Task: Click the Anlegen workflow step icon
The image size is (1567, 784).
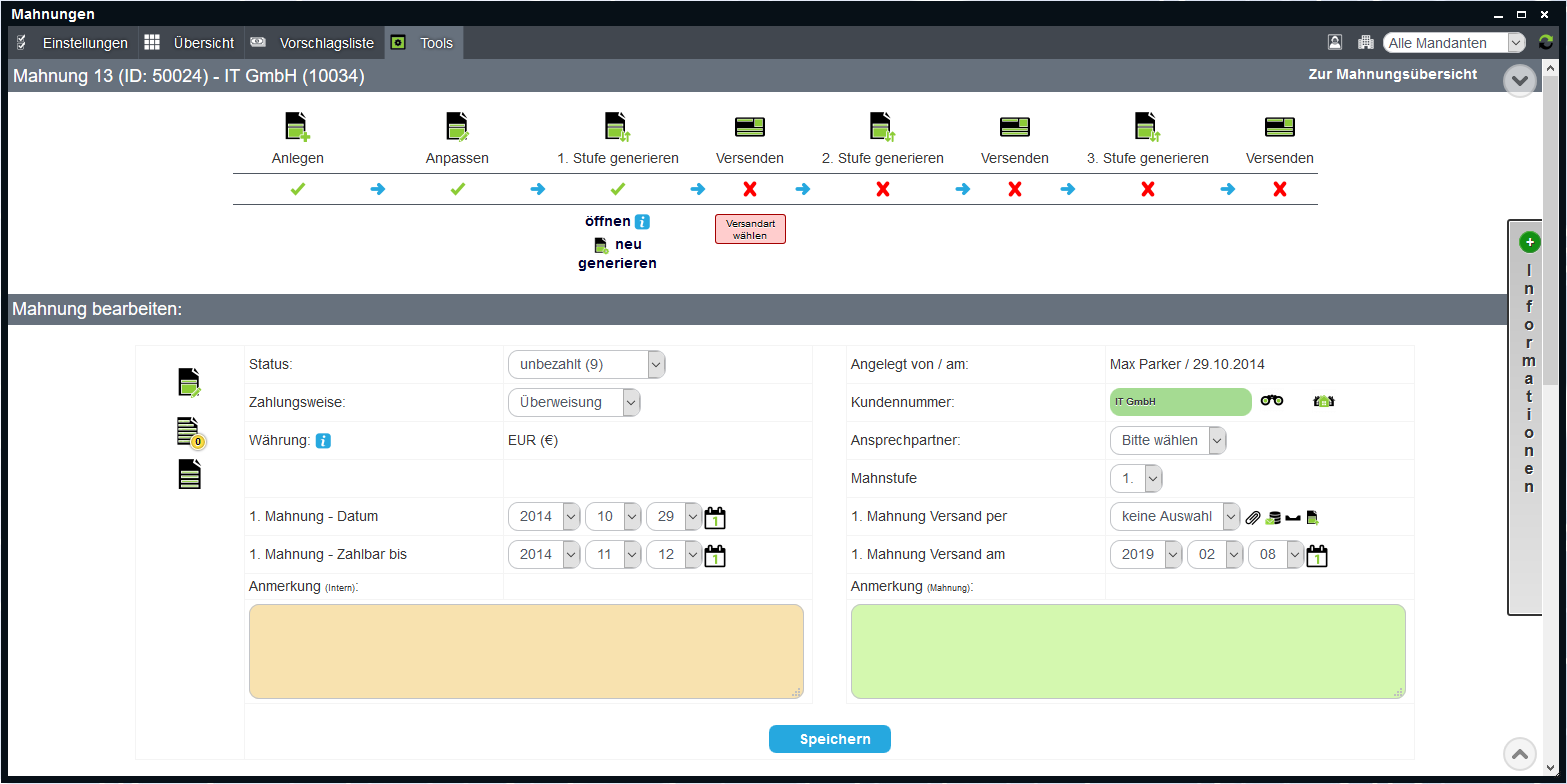Action: (x=297, y=126)
